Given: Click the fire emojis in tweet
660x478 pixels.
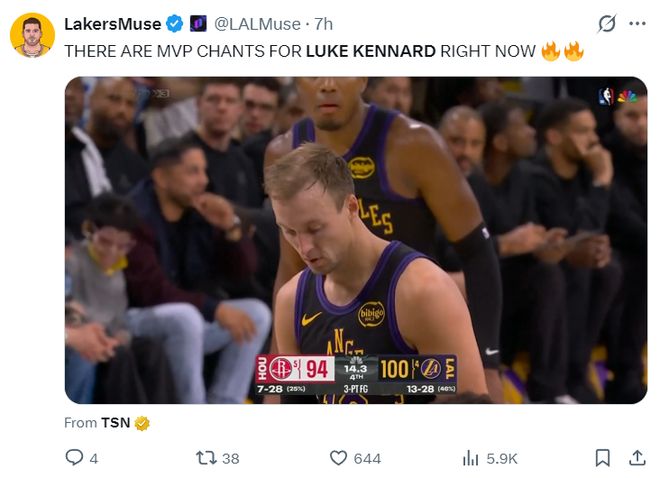Looking at the screenshot, I should (x=562, y=50).
